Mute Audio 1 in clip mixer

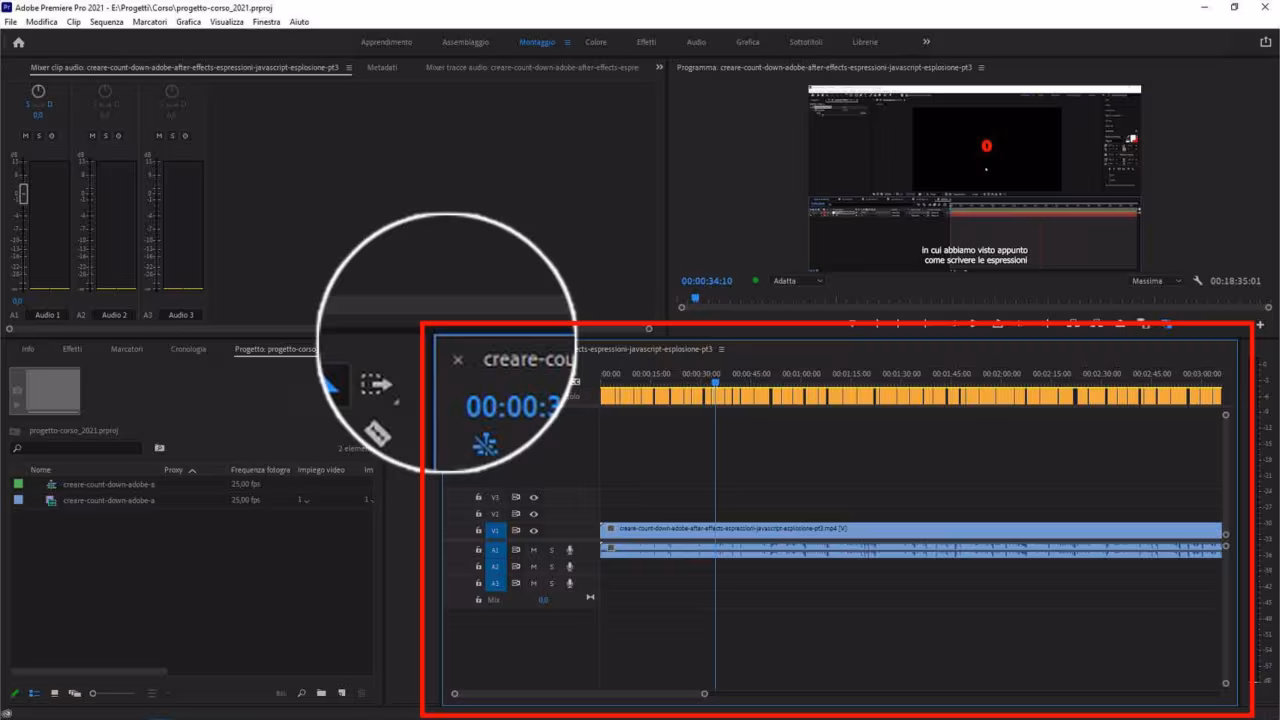[27, 136]
